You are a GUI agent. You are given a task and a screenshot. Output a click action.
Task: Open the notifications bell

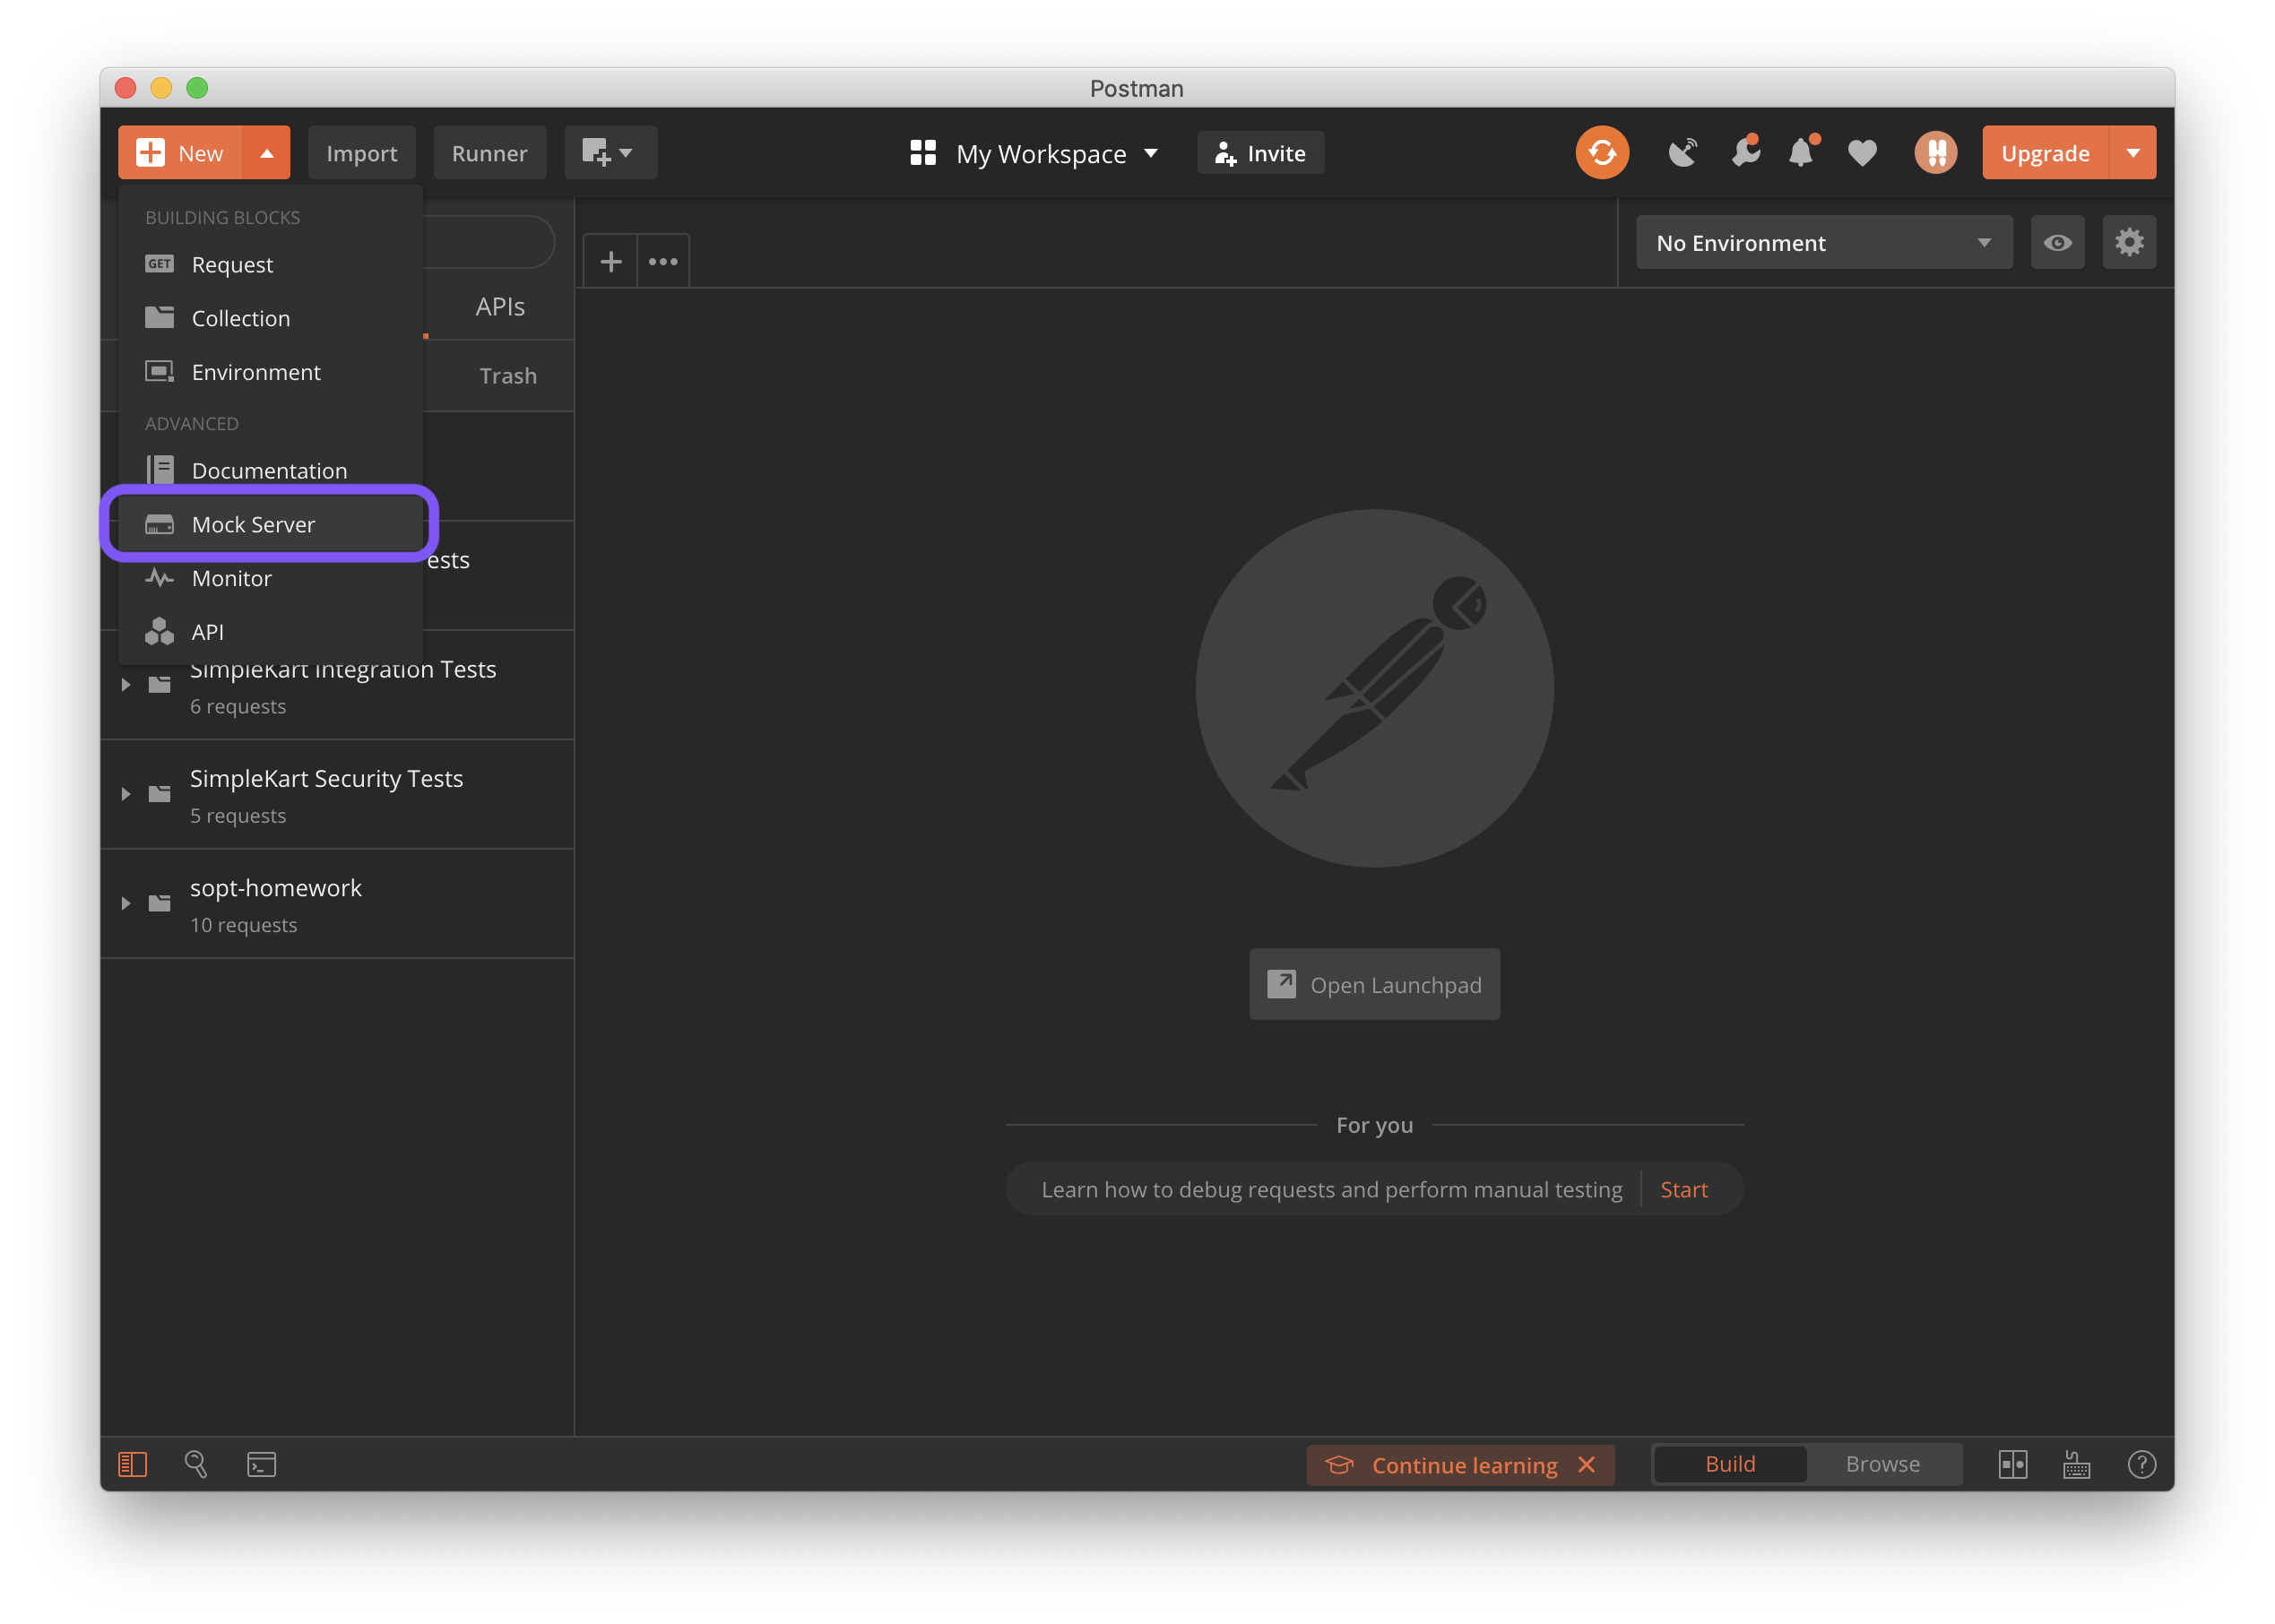click(1801, 153)
